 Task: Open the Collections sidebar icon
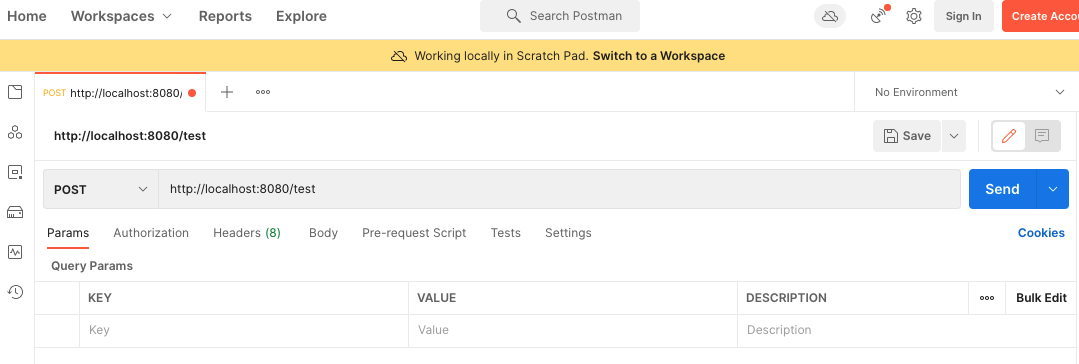pos(15,92)
